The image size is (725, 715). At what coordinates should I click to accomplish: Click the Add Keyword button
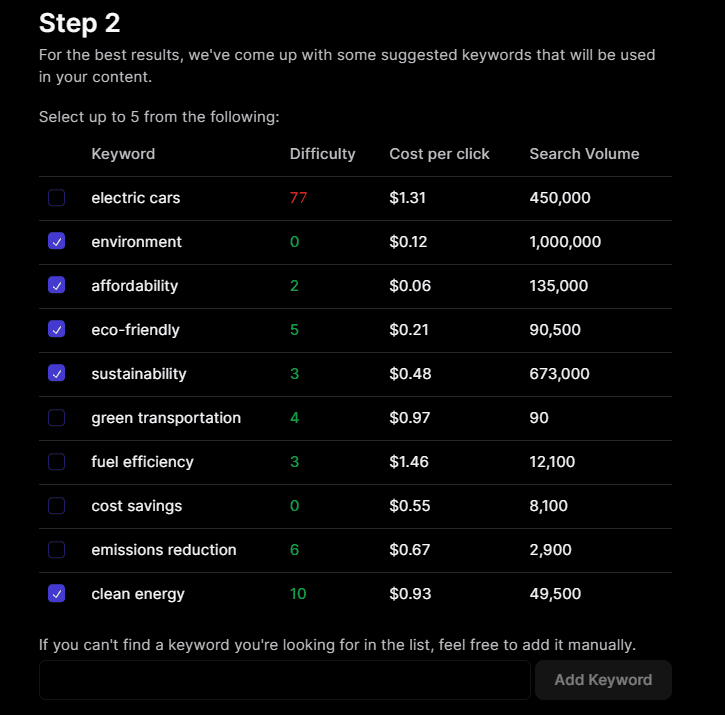(x=603, y=680)
